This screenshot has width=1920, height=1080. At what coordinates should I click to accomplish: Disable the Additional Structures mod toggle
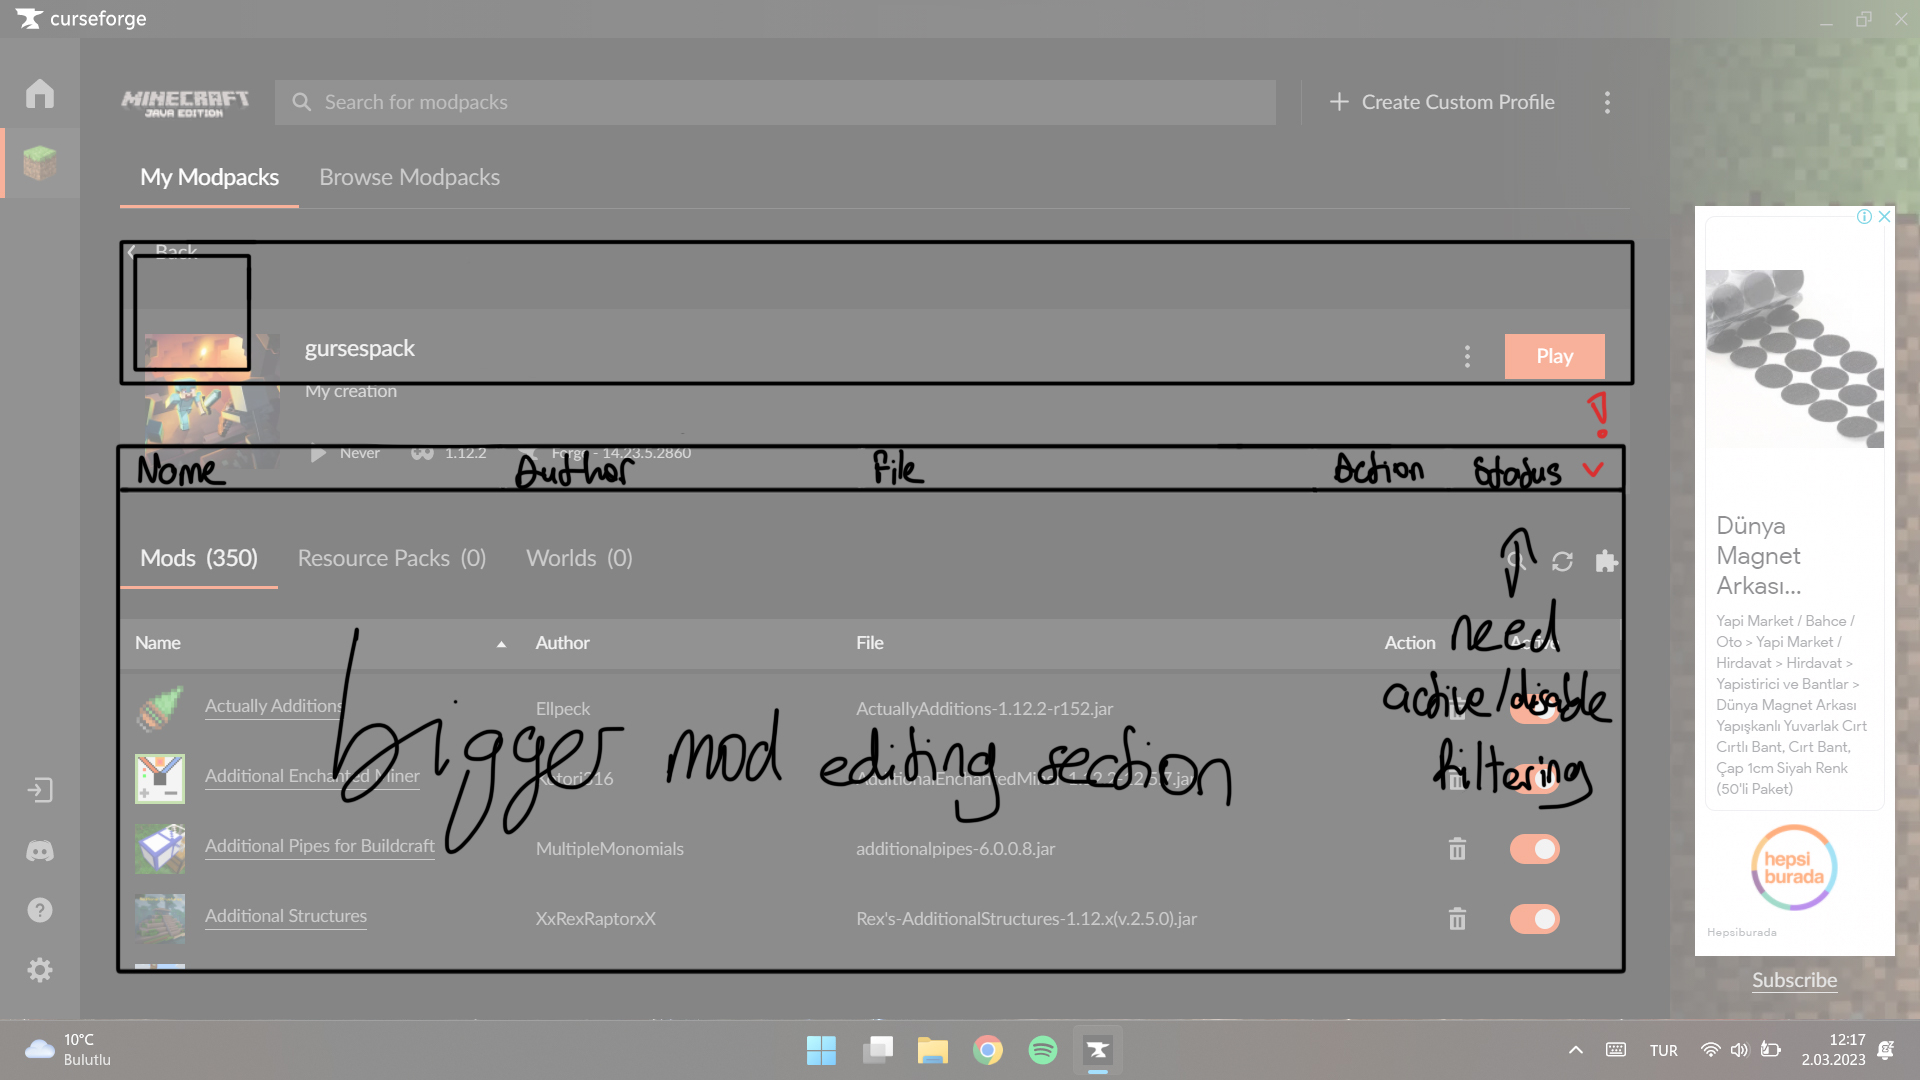click(1534, 919)
